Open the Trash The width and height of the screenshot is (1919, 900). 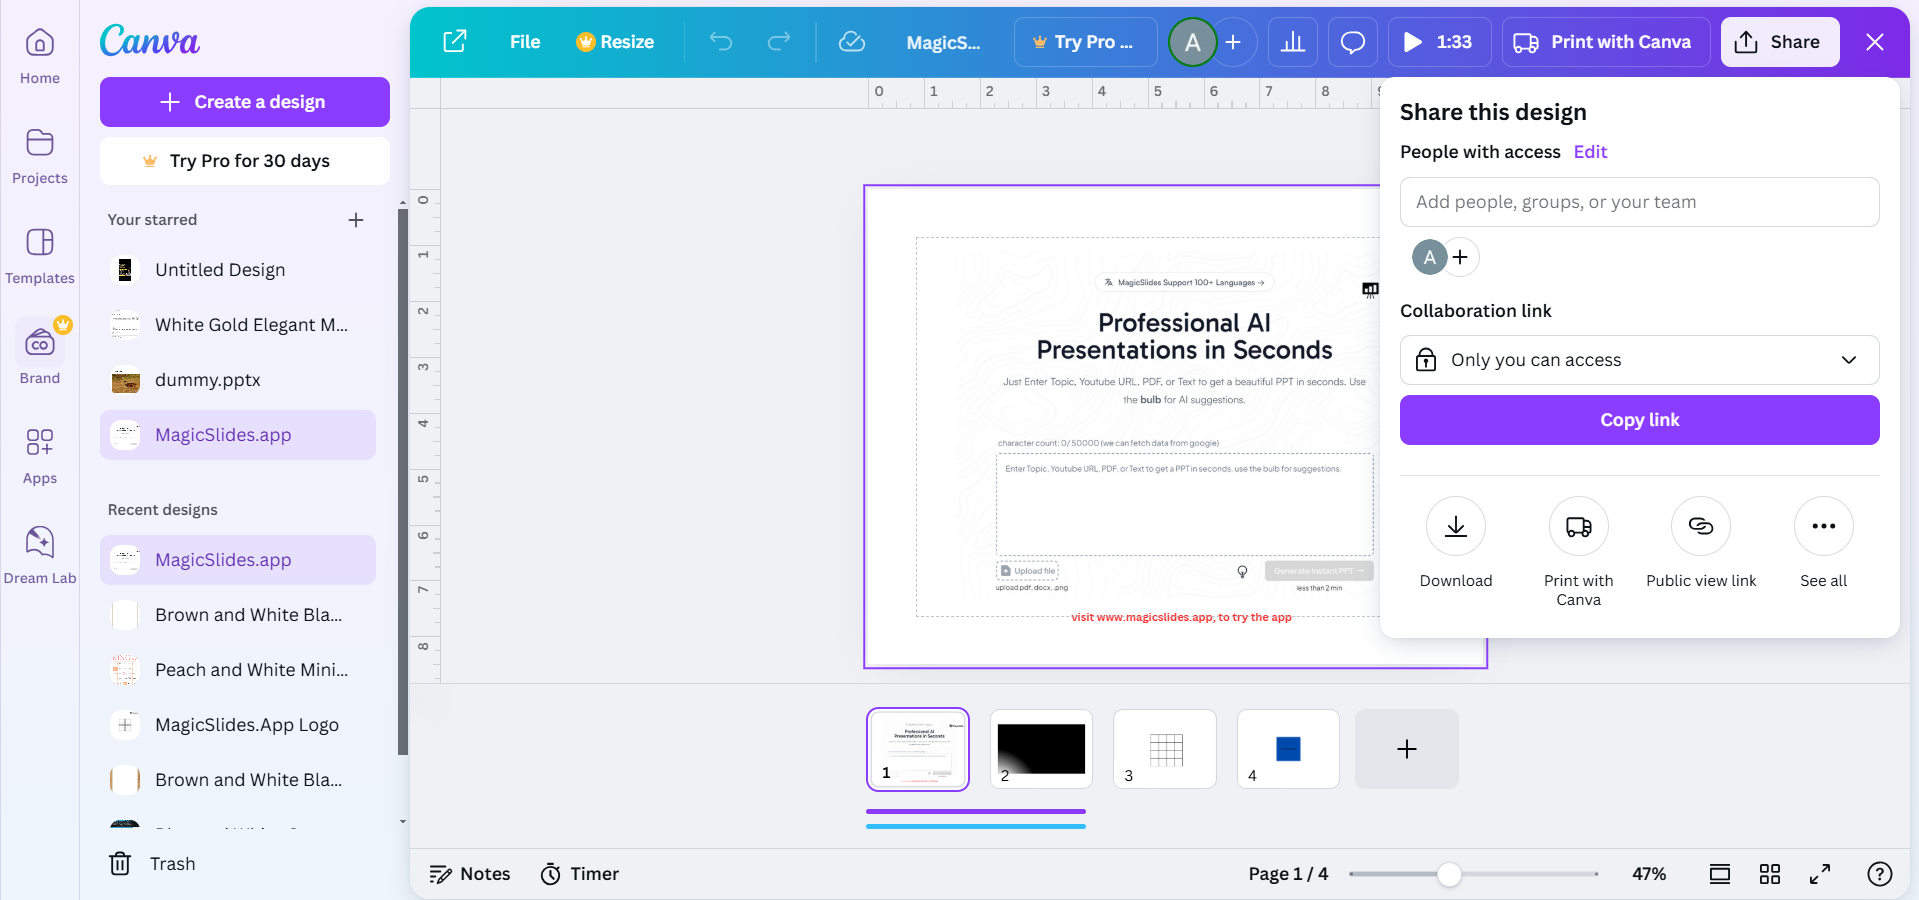point(152,864)
